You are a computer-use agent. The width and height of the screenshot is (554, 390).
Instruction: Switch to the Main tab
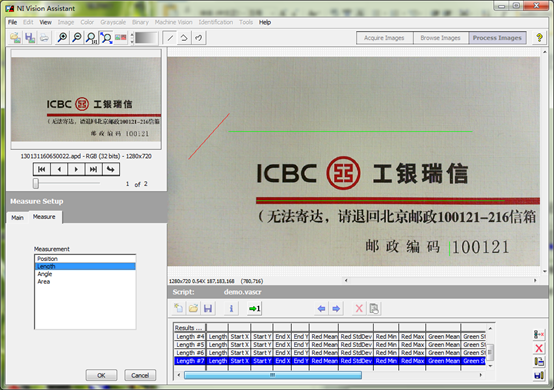[x=17, y=218]
